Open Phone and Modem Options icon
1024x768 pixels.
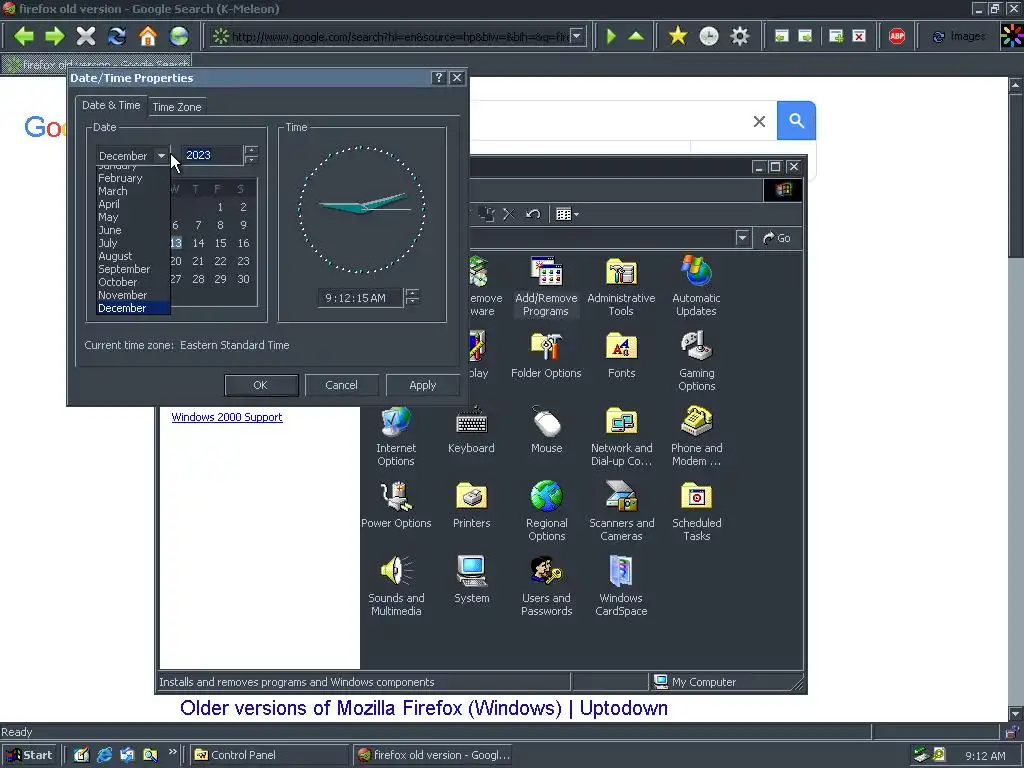click(696, 436)
